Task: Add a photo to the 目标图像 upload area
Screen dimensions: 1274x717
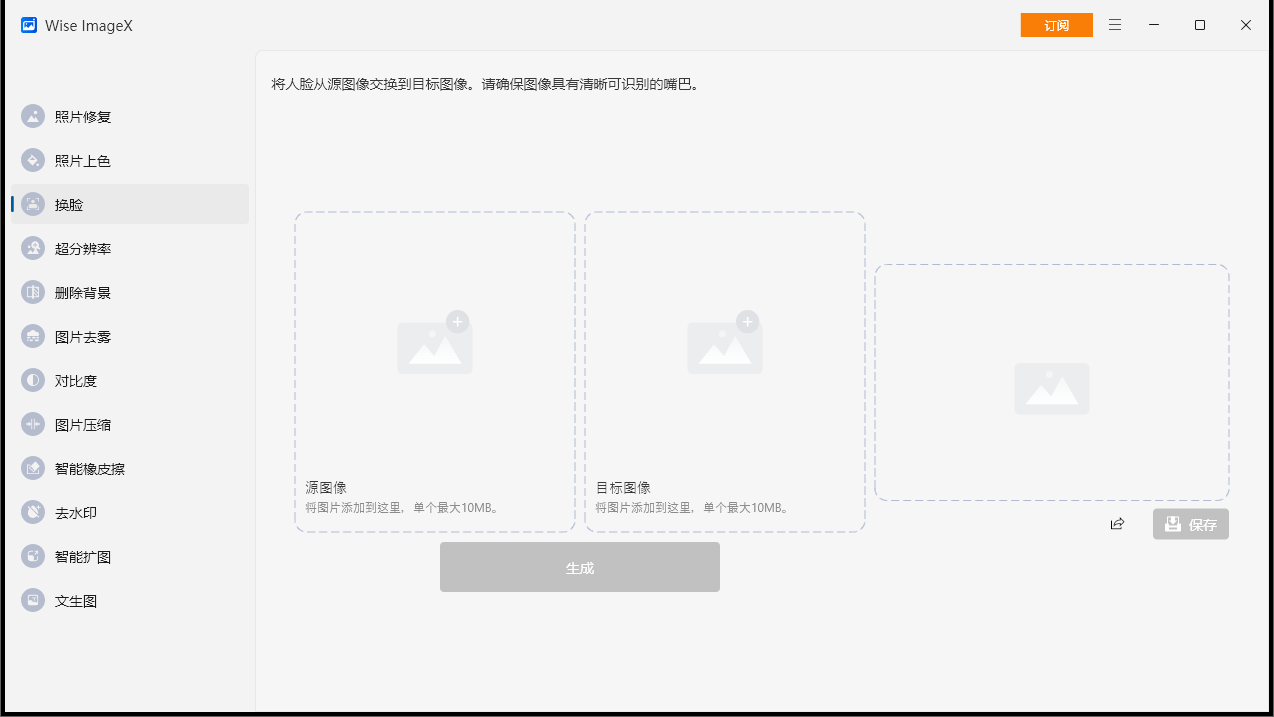Action: click(724, 345)
